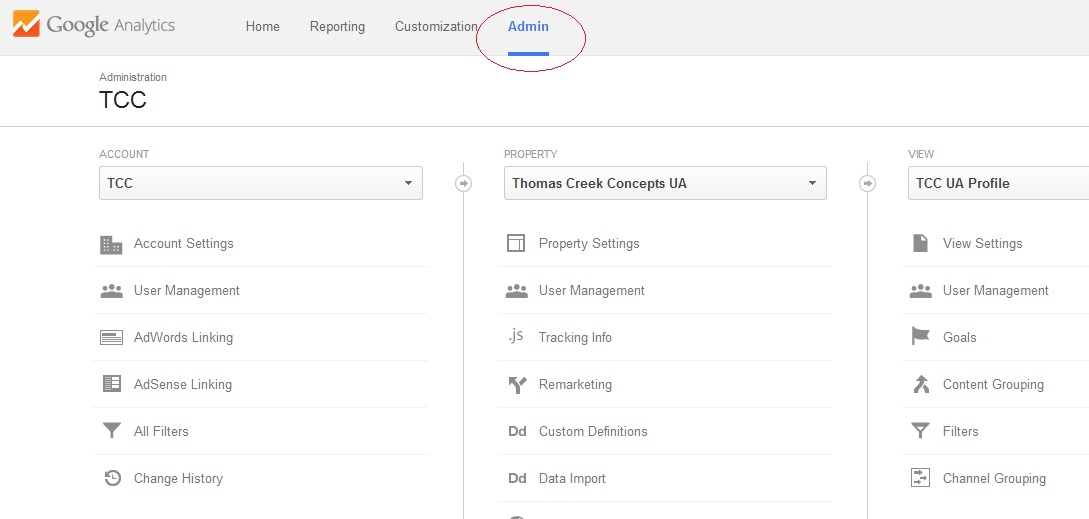Viewport: 1089px width, 519px height.
Task: Go to the Home tab
Action: click(x=263, y=26)
